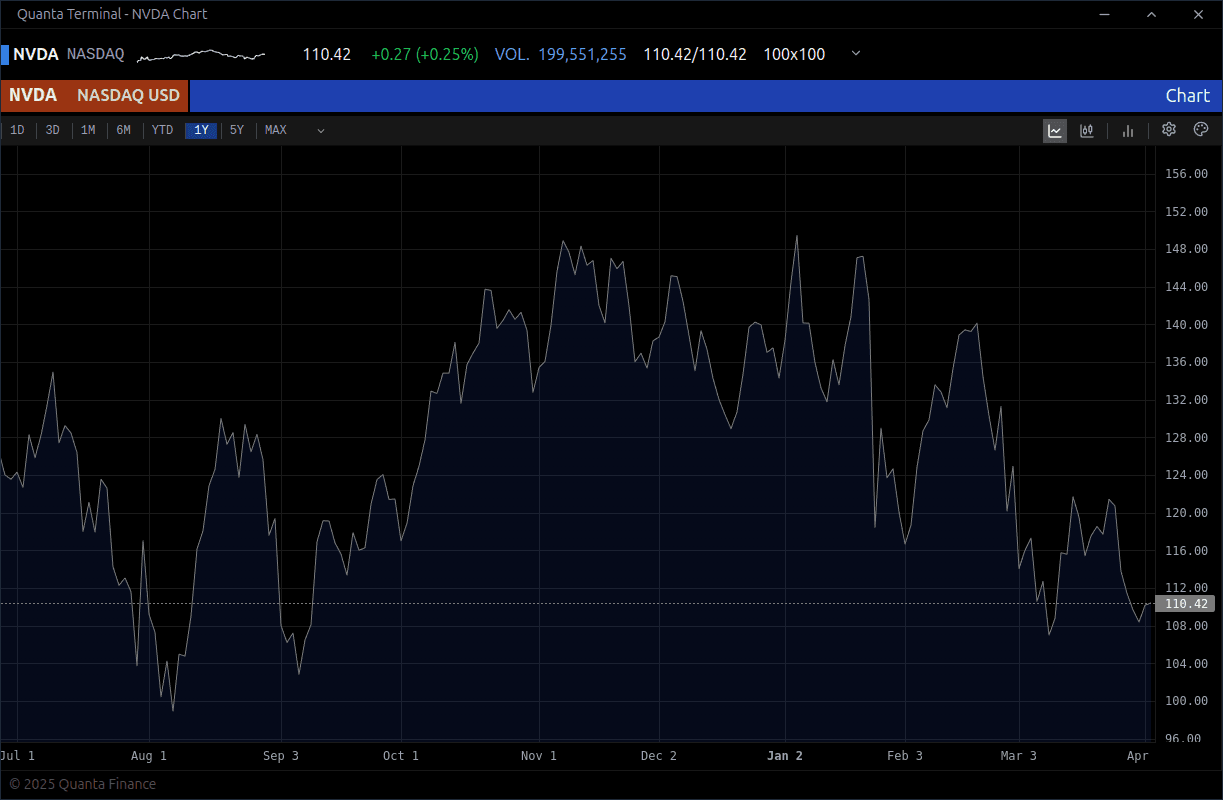Open the time range overflow dropdown
The width and height of the screenshot is (1223, 800).
(x=321, y=131)
